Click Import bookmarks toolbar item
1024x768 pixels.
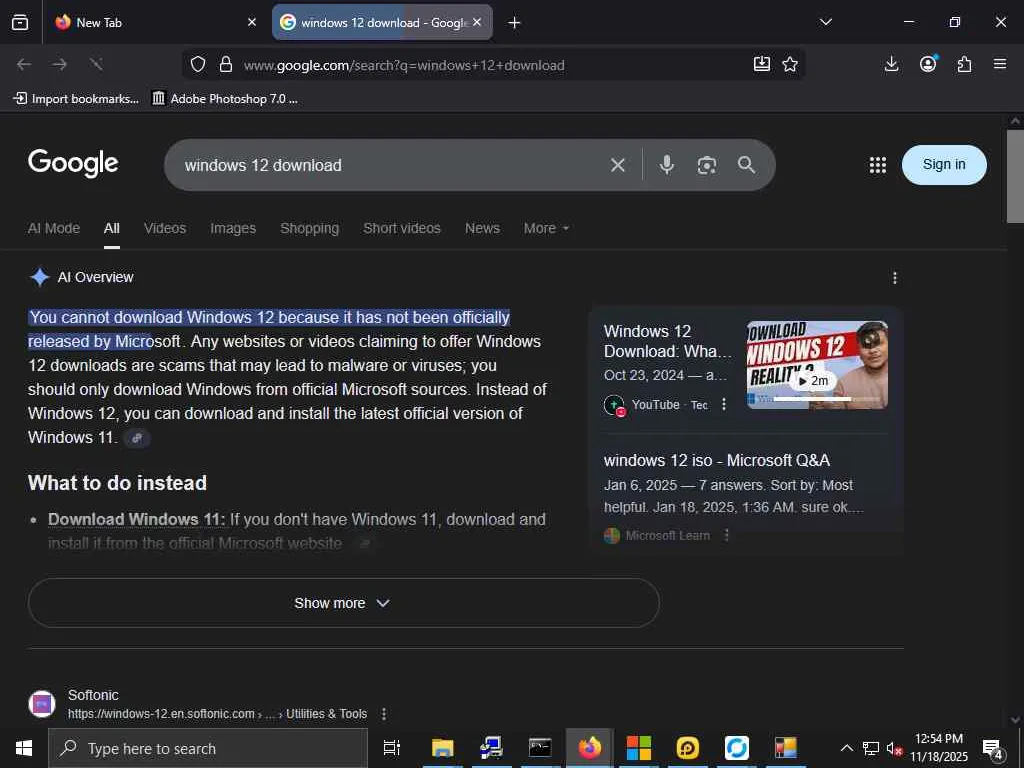coord(76,99)
